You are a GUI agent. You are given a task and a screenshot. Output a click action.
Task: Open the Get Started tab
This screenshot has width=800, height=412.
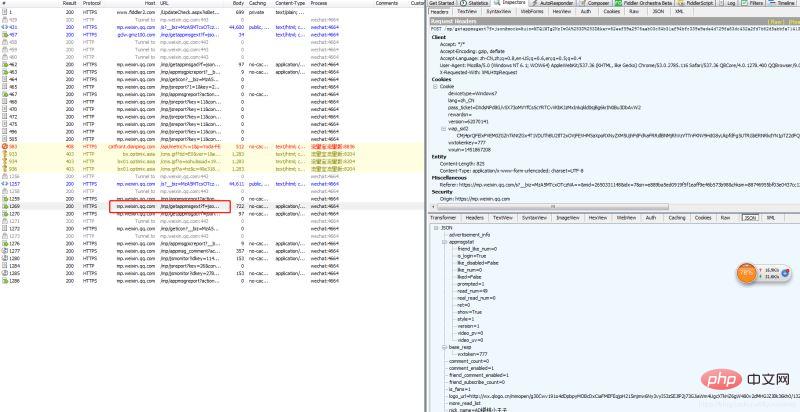coord(442,3)
